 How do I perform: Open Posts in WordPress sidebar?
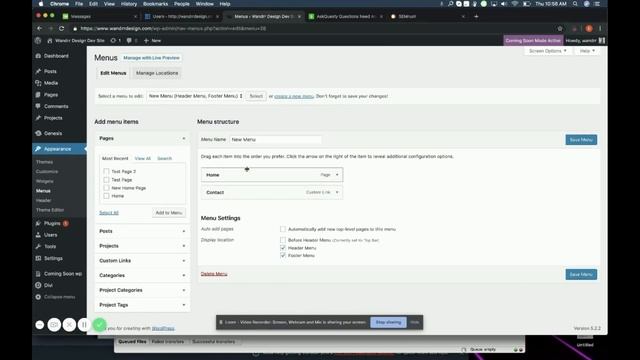pos(50,71)
